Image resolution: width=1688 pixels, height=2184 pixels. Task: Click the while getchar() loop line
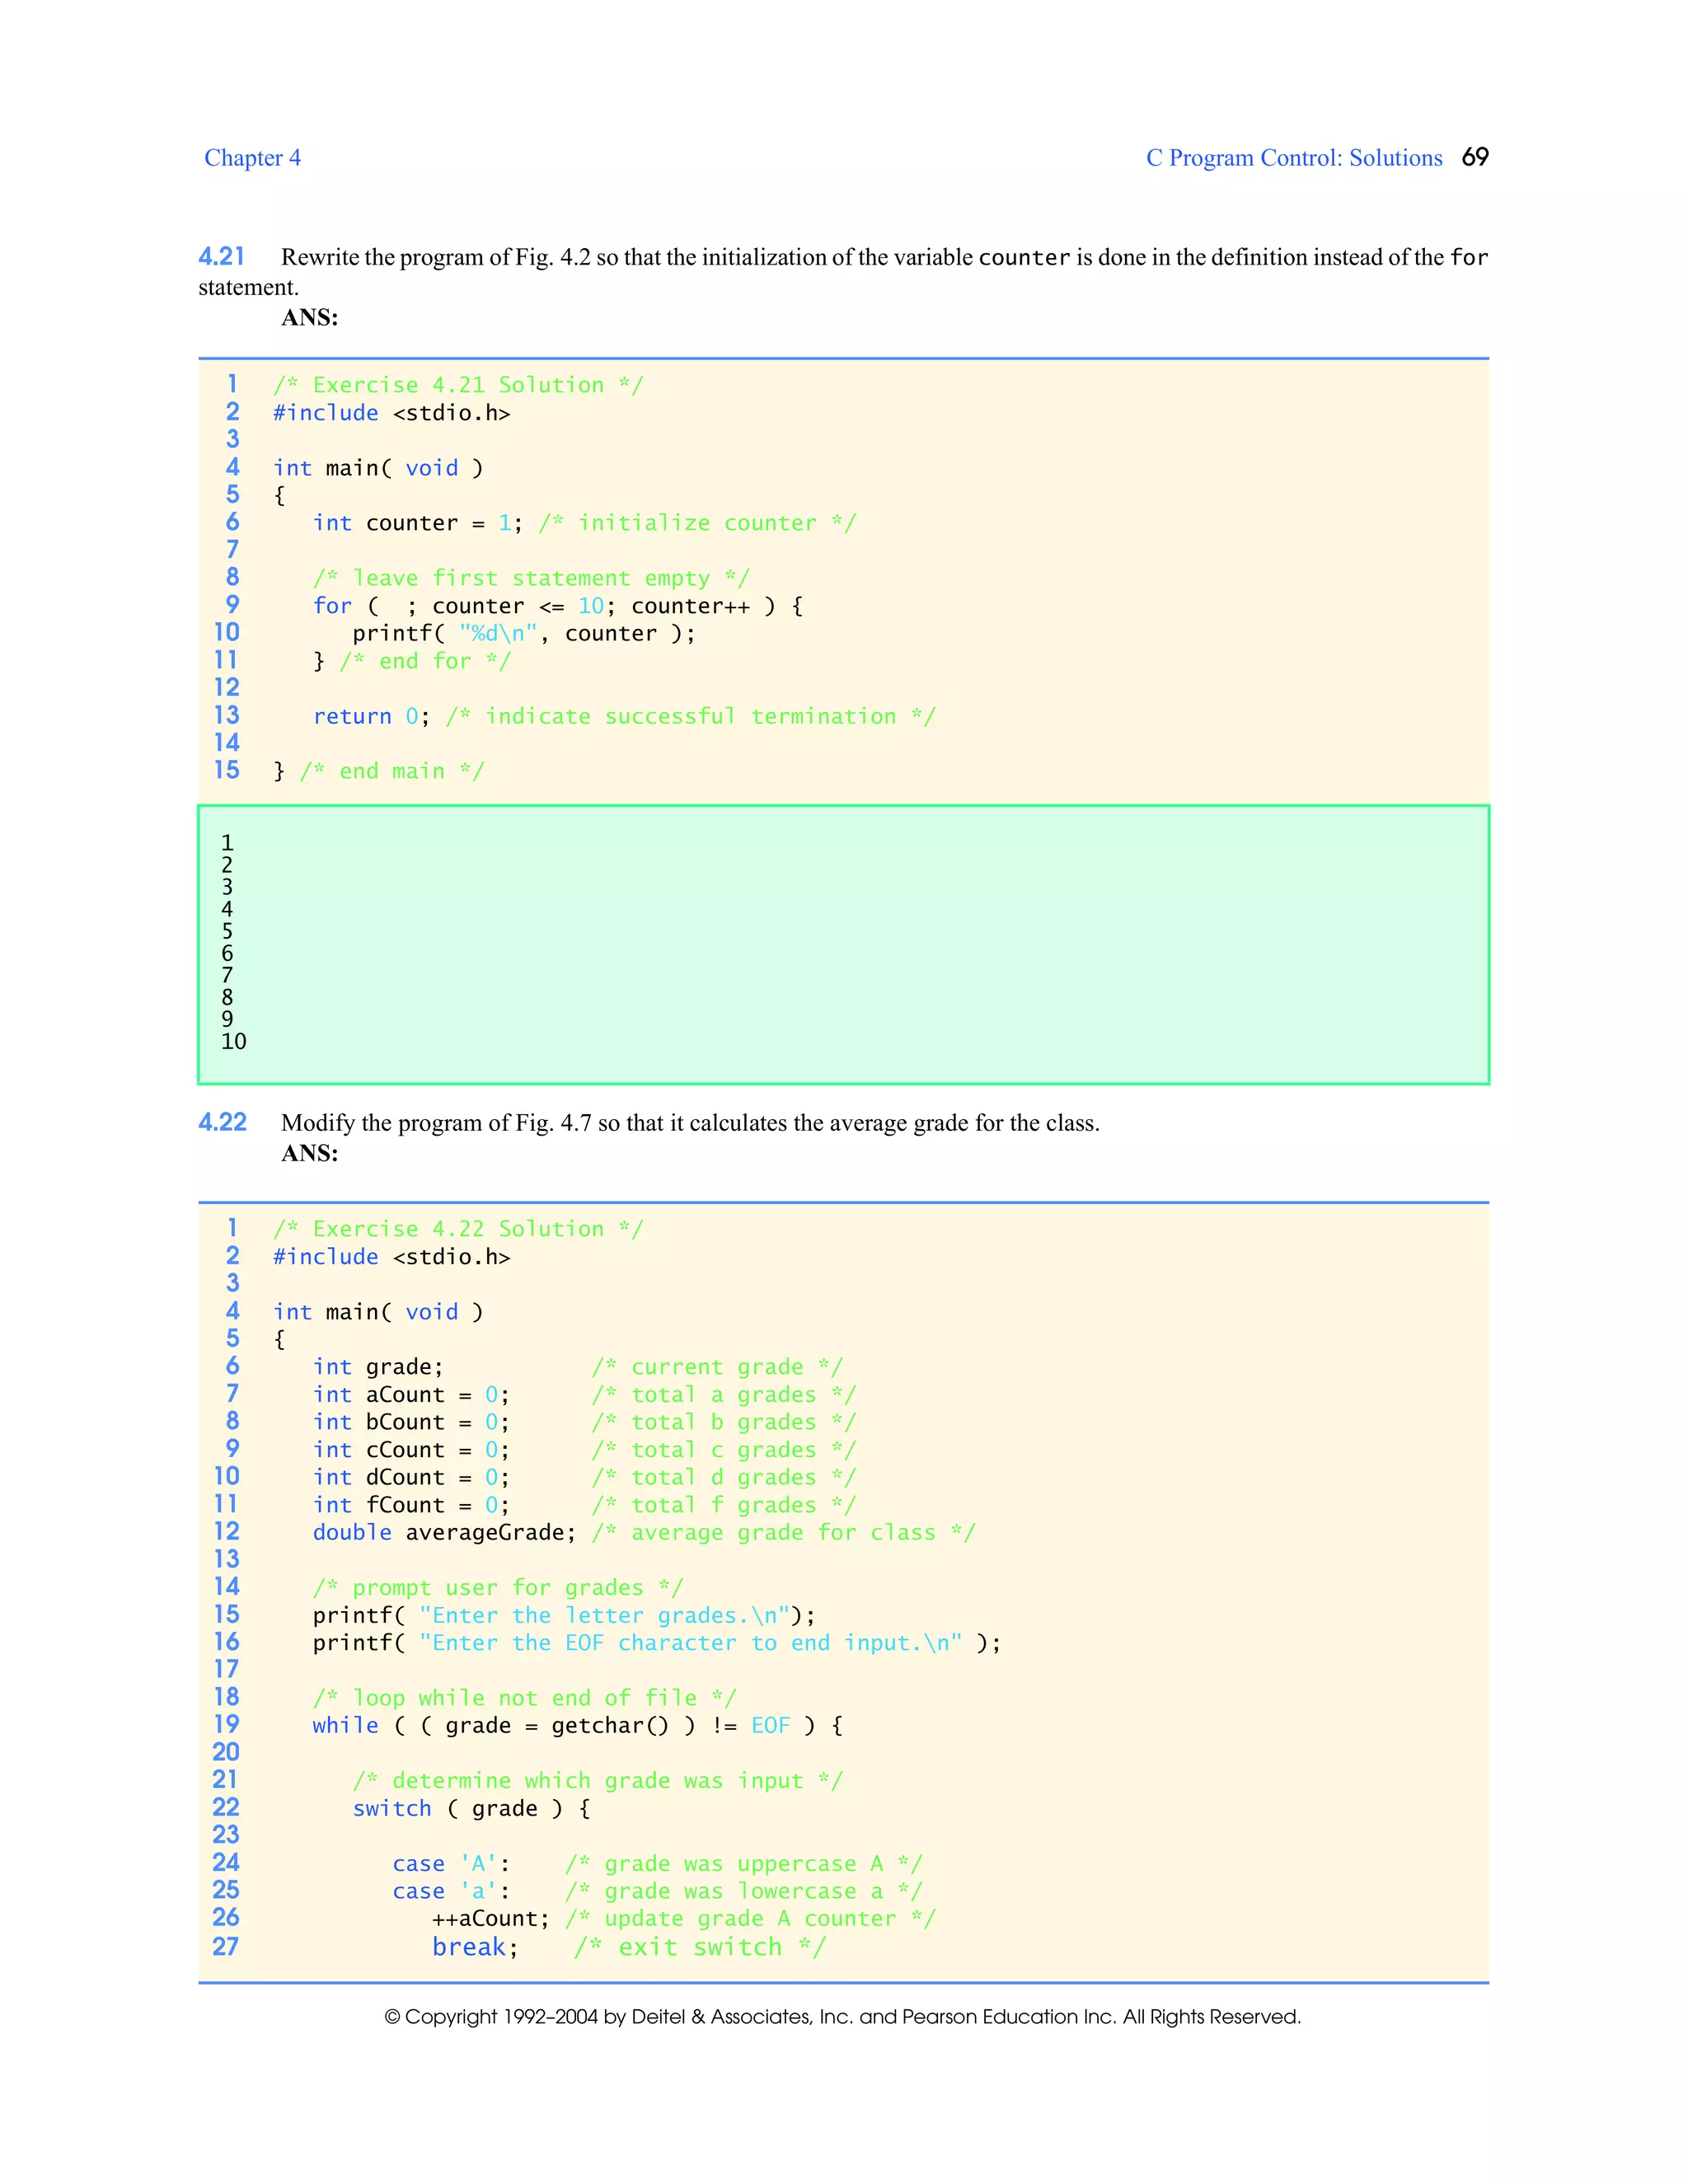[x=577, y=1726]
